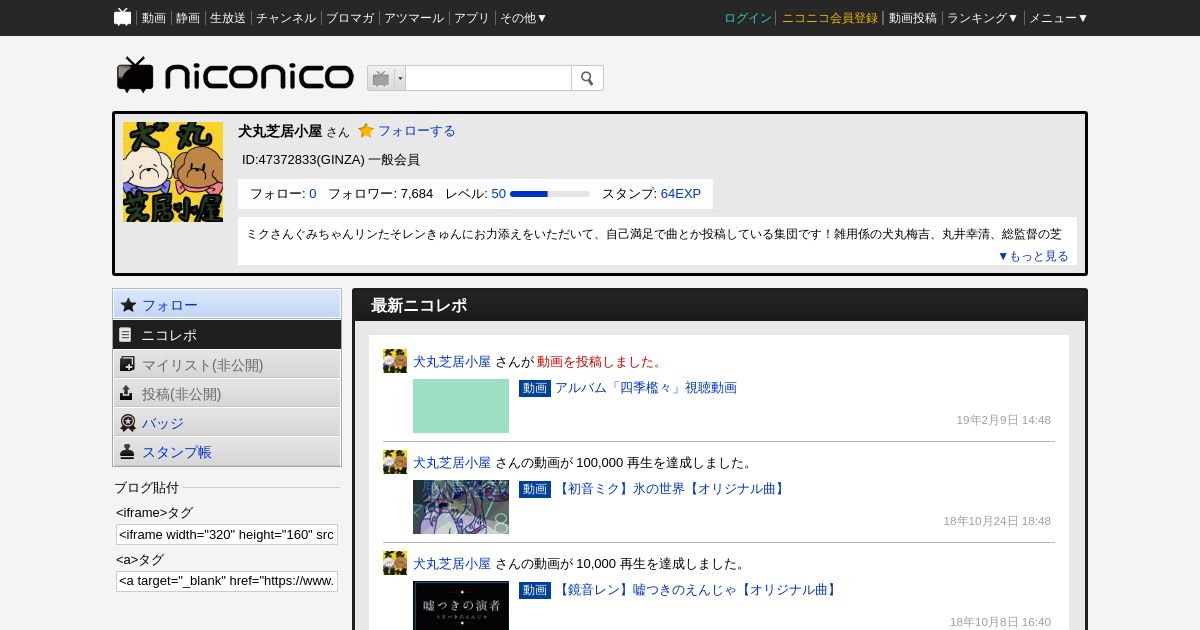Select バッジ in sidebar
Image resolution: width=1200 pixels, height=630 pixels.
(227, 422)
